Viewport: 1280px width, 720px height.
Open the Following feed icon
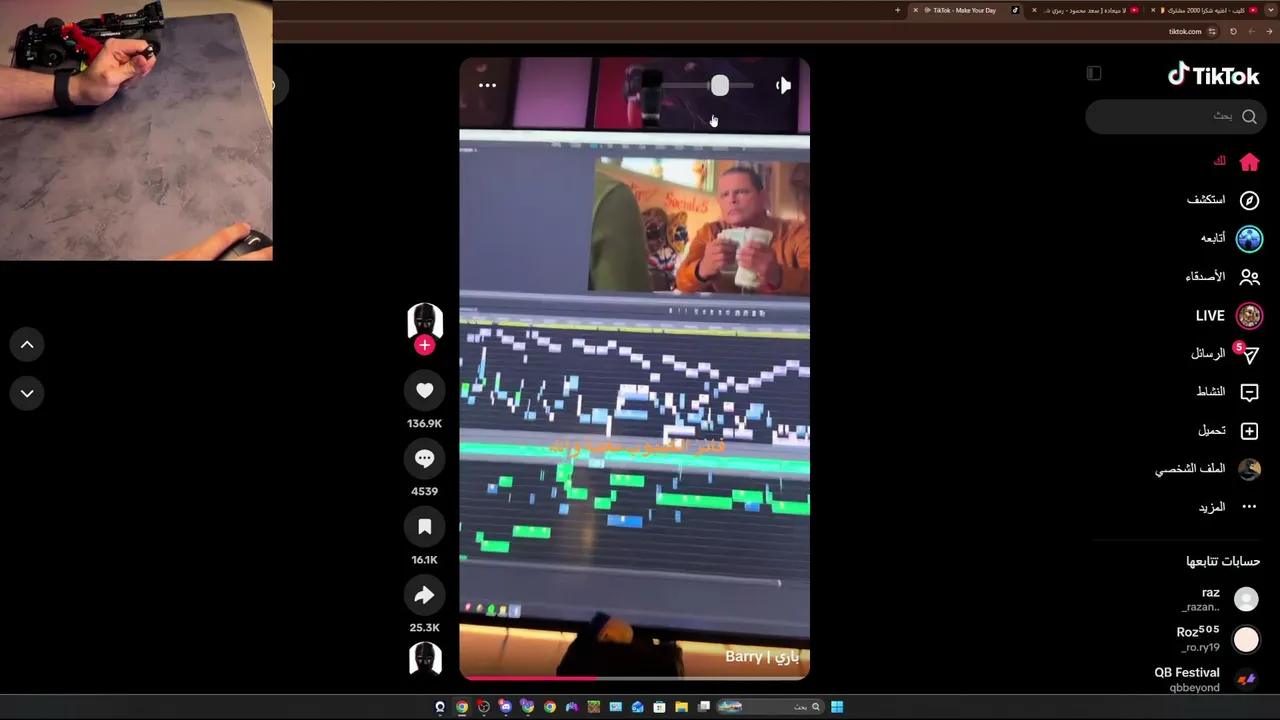(1249, 239)
